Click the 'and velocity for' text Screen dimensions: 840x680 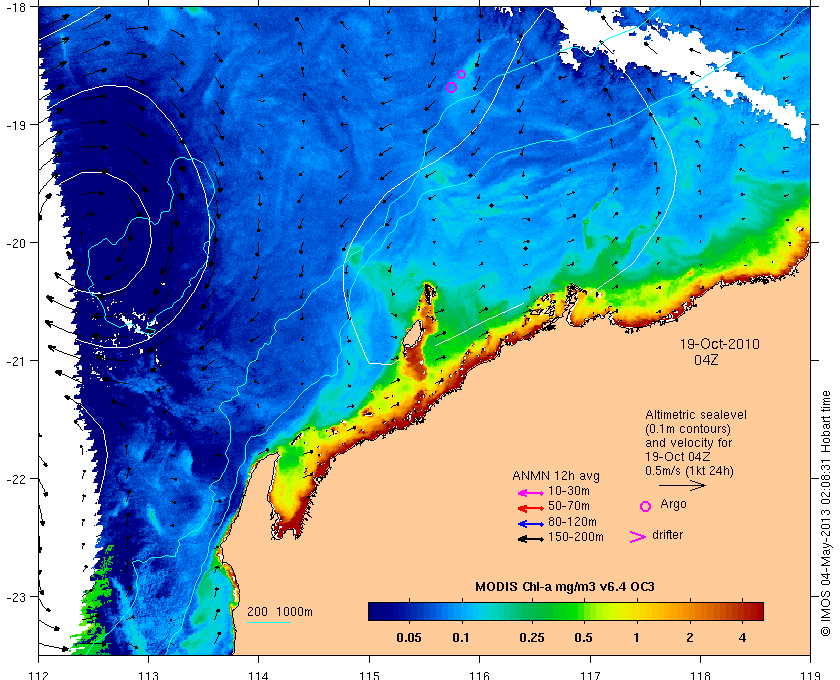click(688, 443)
